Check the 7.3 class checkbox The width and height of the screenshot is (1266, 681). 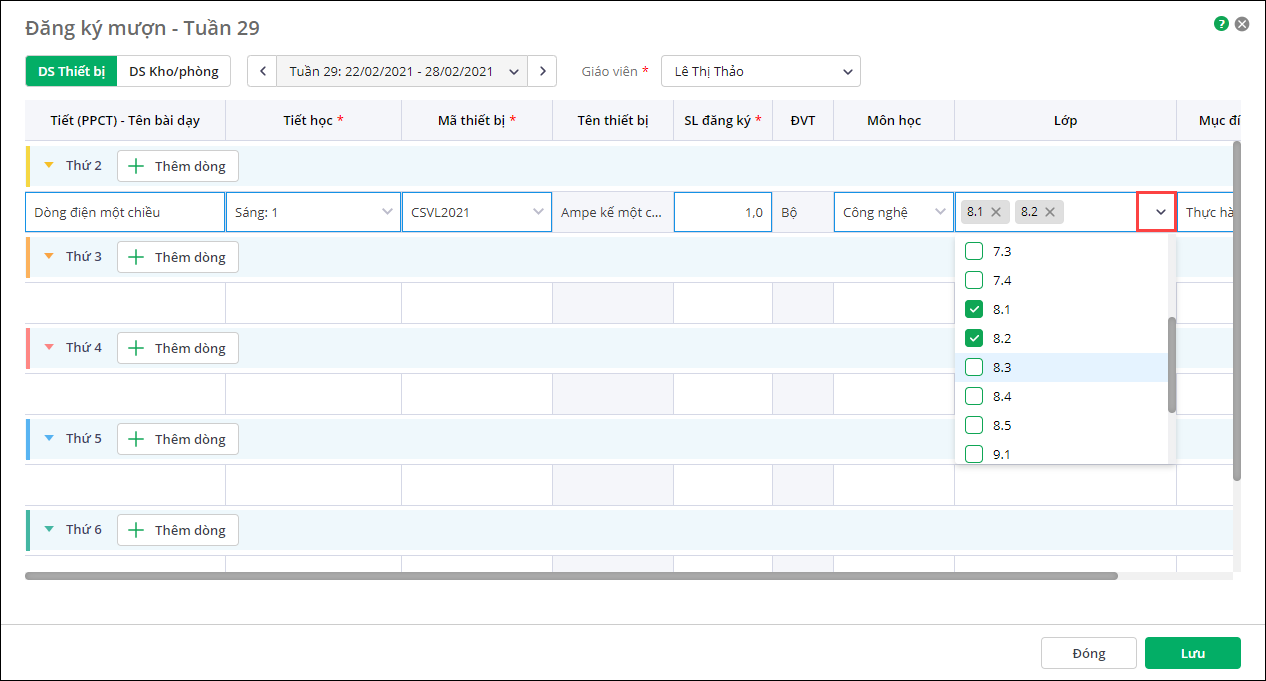pos(974,251)
